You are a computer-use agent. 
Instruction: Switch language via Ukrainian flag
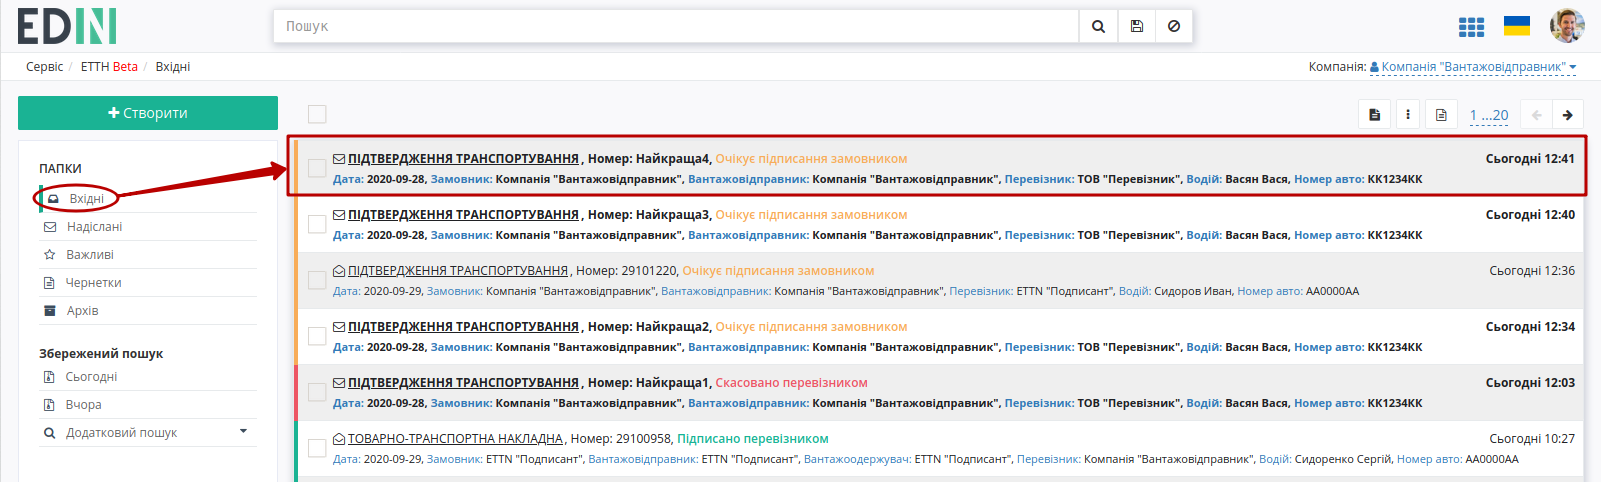point(1517,26)
